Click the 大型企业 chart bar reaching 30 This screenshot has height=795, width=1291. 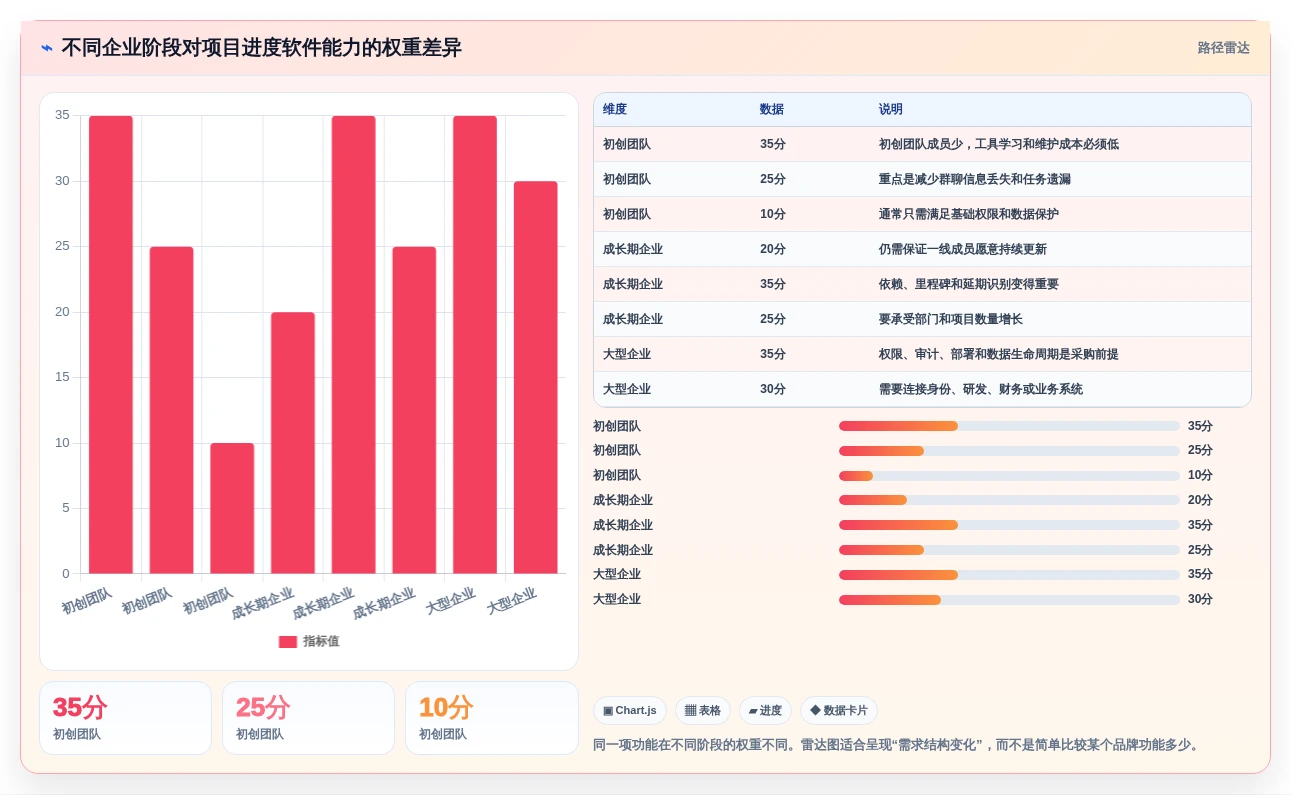click(536, 377)
